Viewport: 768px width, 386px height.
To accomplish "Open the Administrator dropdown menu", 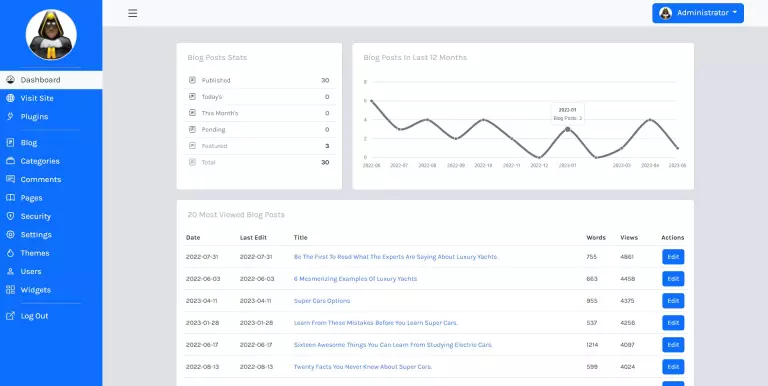I will (698, 13).
